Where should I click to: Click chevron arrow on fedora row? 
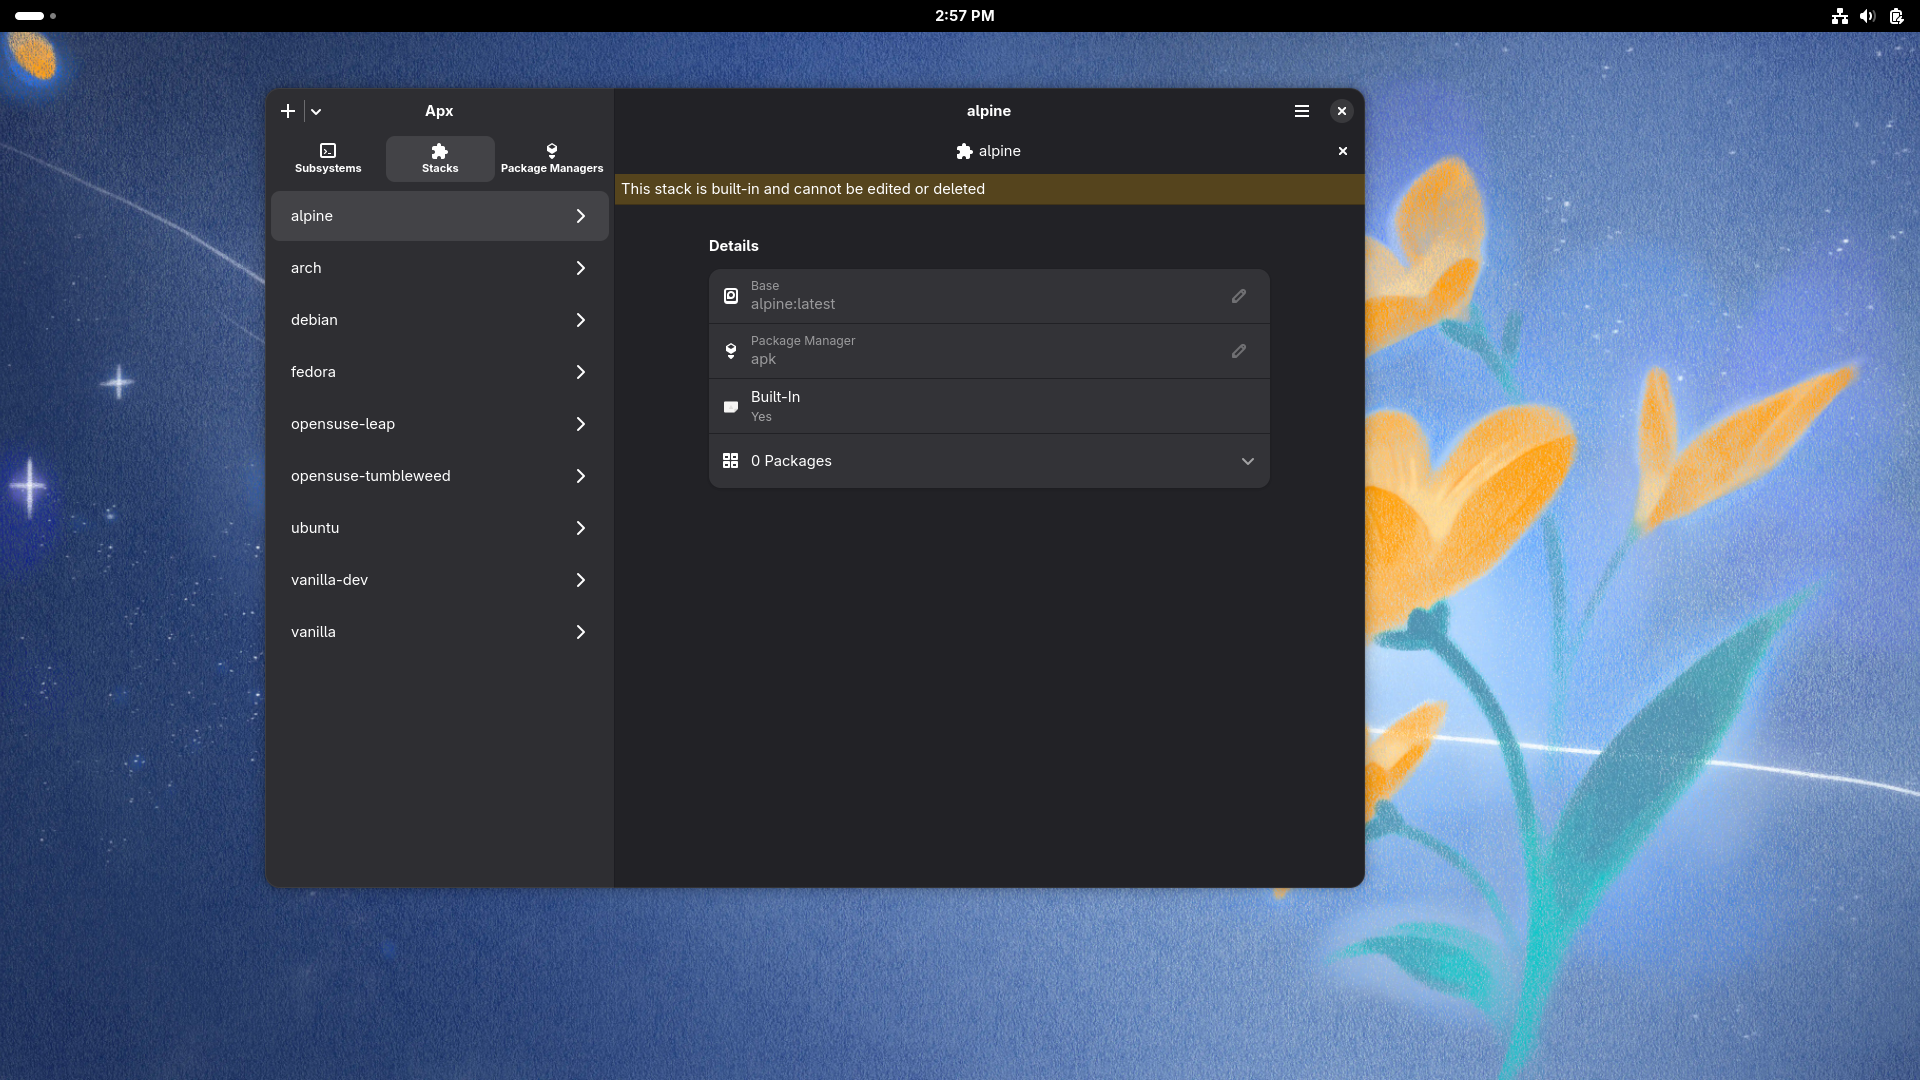point(581,372)
